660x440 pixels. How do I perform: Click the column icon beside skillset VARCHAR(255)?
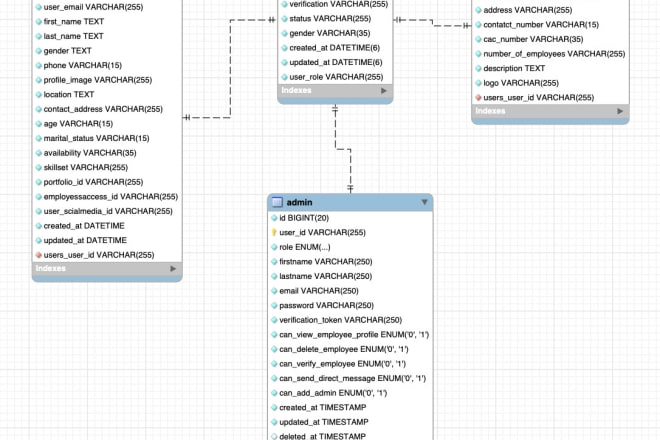coord(39,168)
